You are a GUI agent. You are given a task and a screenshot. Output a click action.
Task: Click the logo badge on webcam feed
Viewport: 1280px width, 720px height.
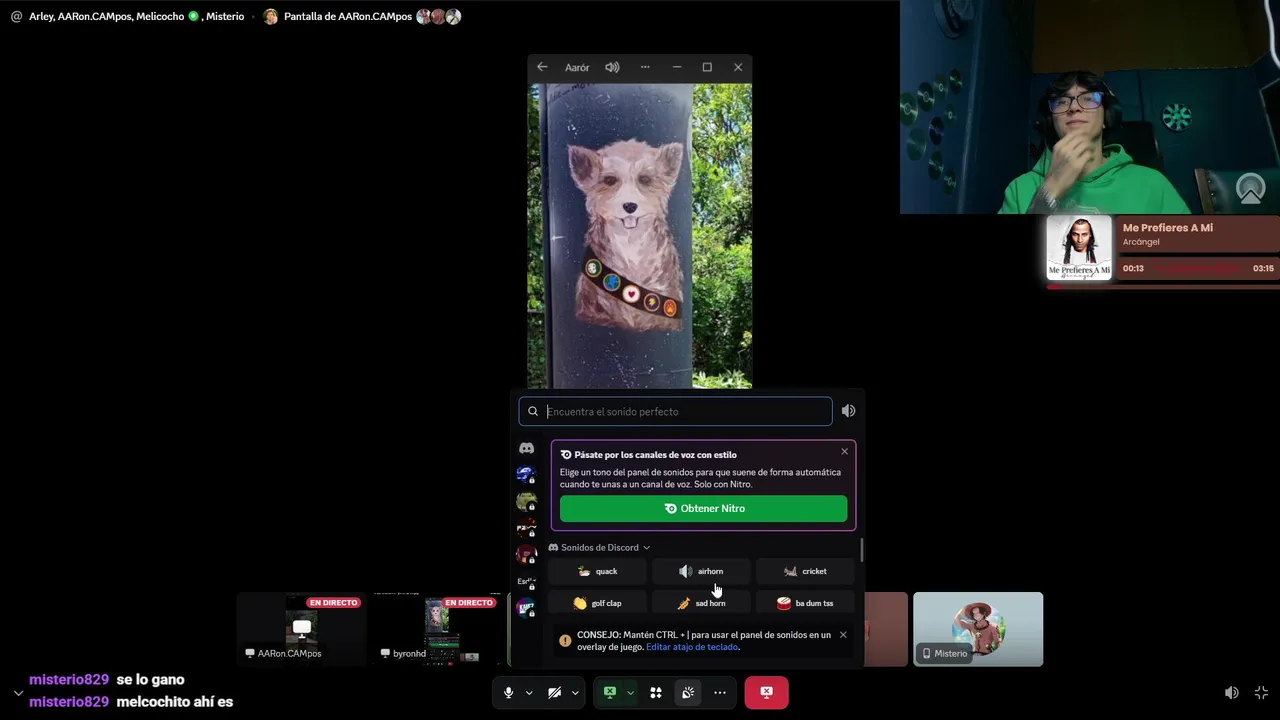[x=1250, y=188]
